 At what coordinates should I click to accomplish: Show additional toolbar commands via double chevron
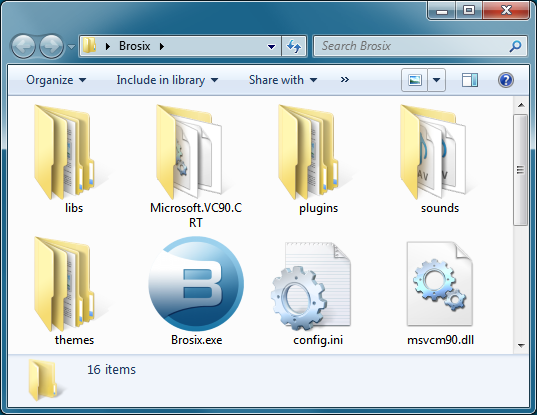pyautogui.click(x=345, y=80)
